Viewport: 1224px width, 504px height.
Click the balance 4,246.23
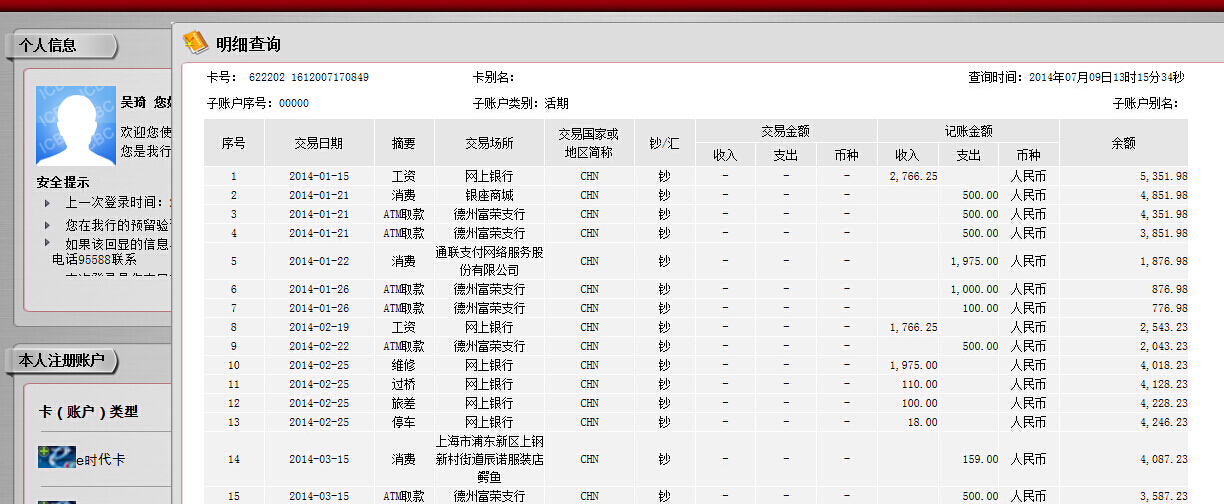[x=1163, y=422]
